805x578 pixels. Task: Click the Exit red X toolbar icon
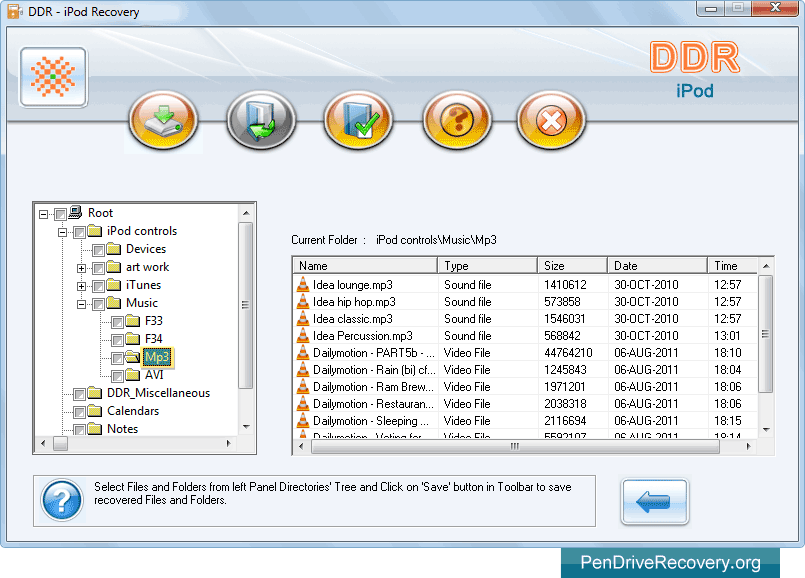coord(551,121)
